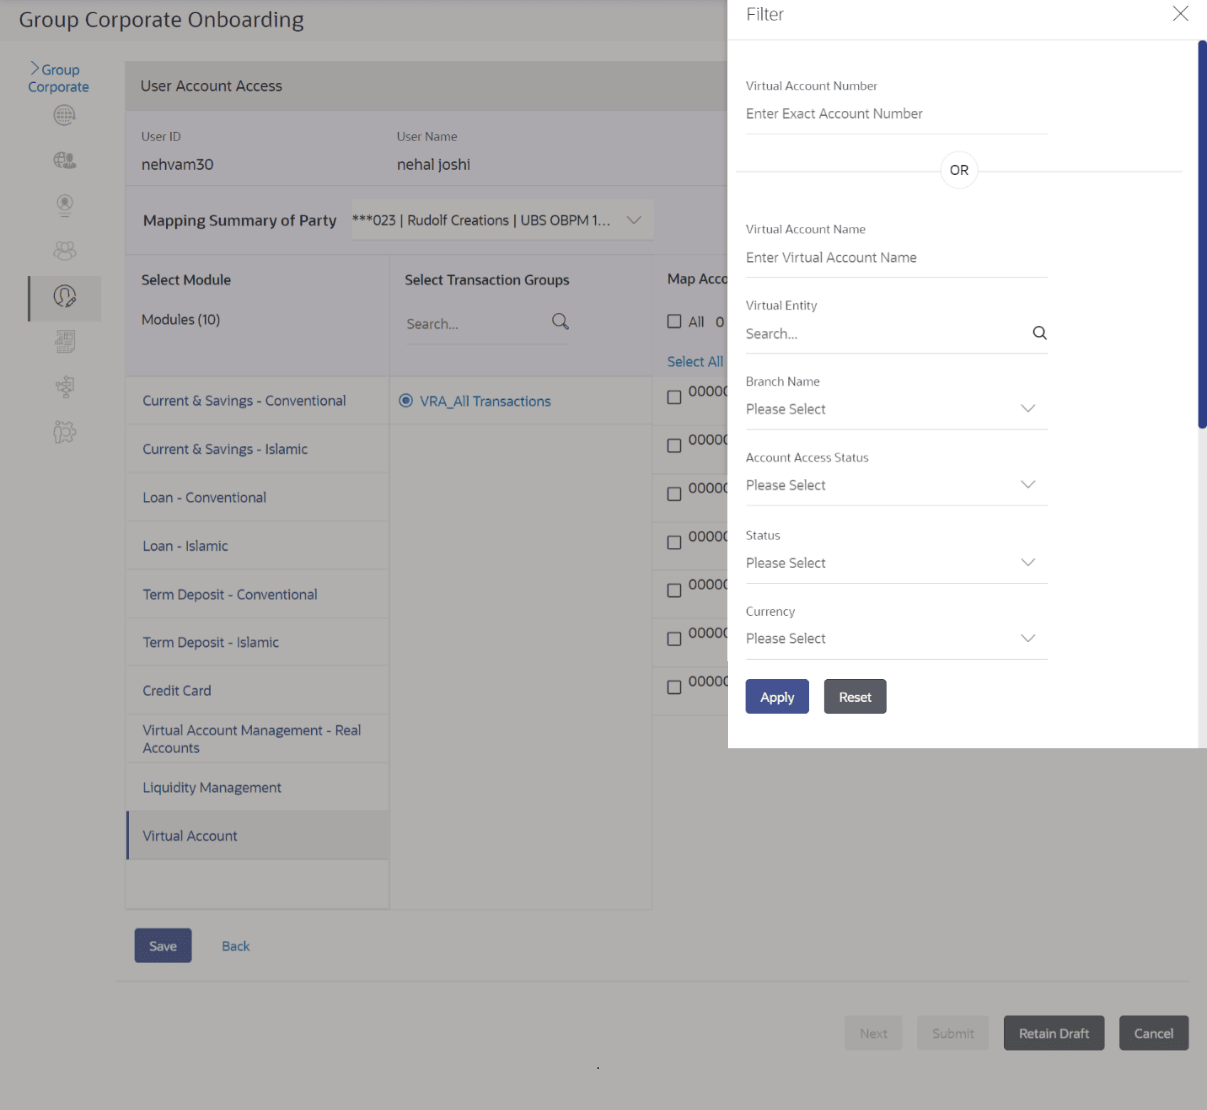Click the Transaction Groups search magnifier icon
1207x1110 pixels.
(560, 322)
